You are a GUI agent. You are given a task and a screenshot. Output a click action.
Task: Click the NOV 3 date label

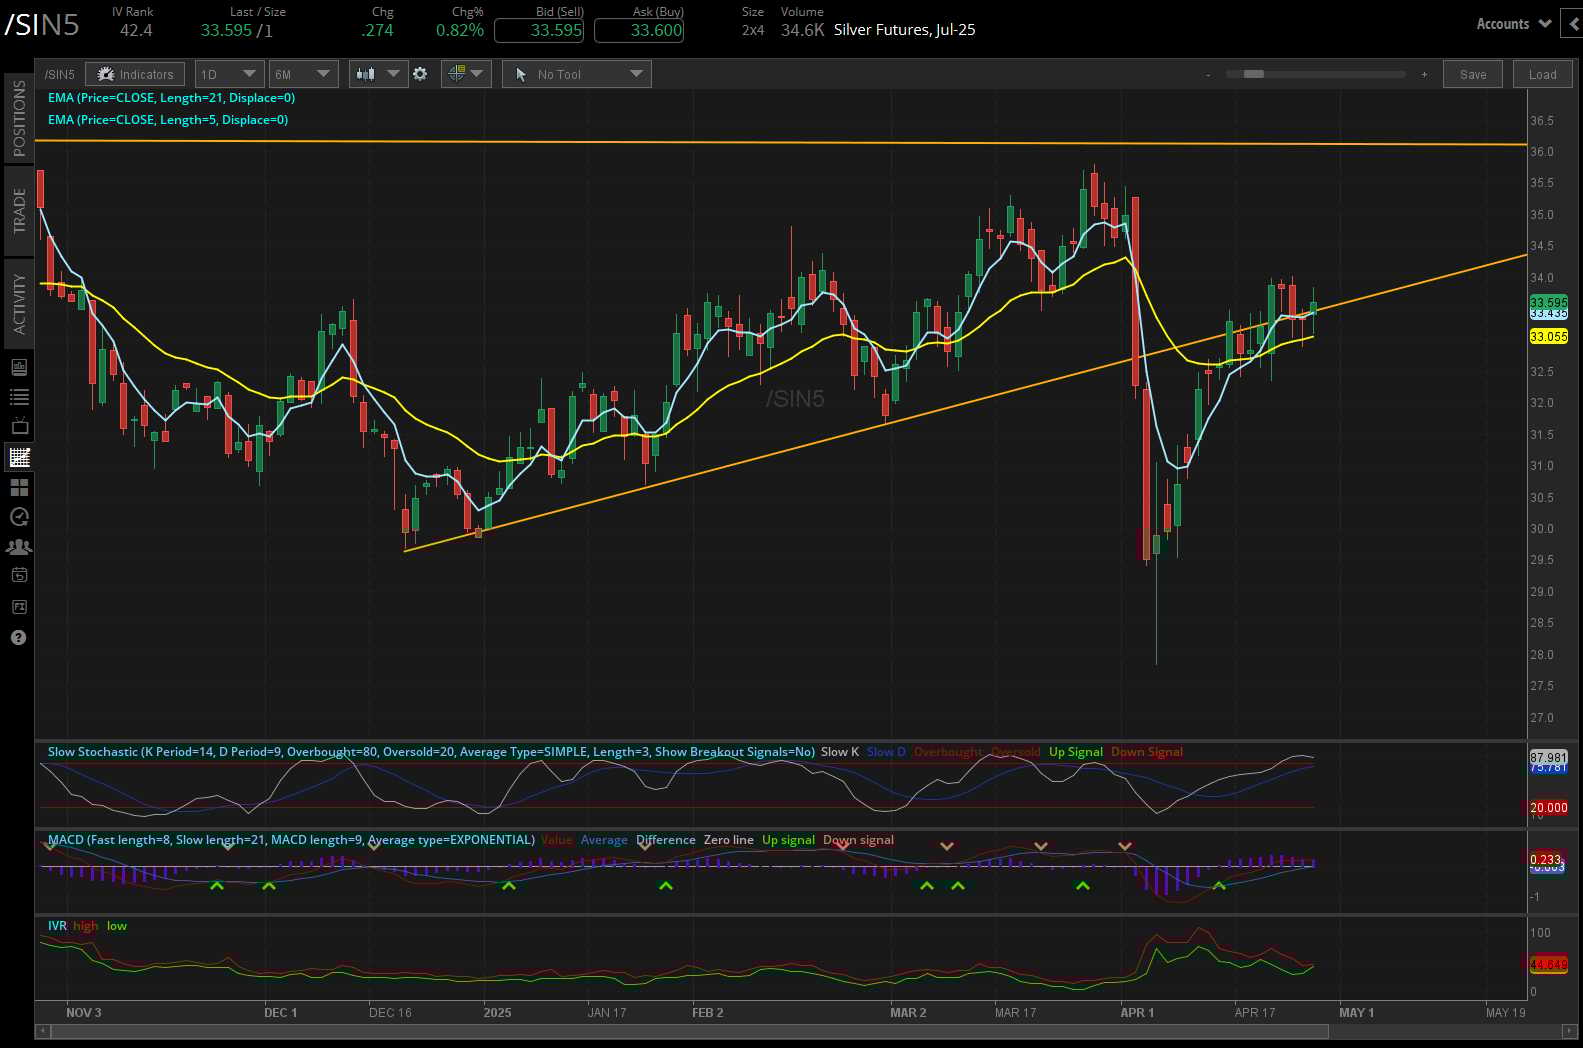pyautogui.click(x=83, y=1013)
